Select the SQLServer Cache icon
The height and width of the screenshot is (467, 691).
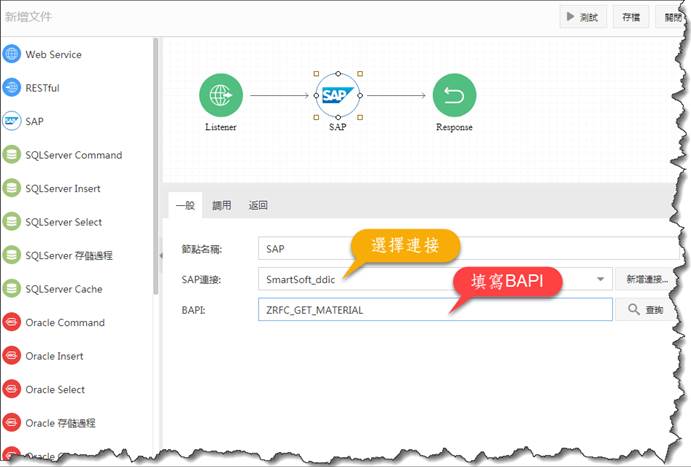11,289
